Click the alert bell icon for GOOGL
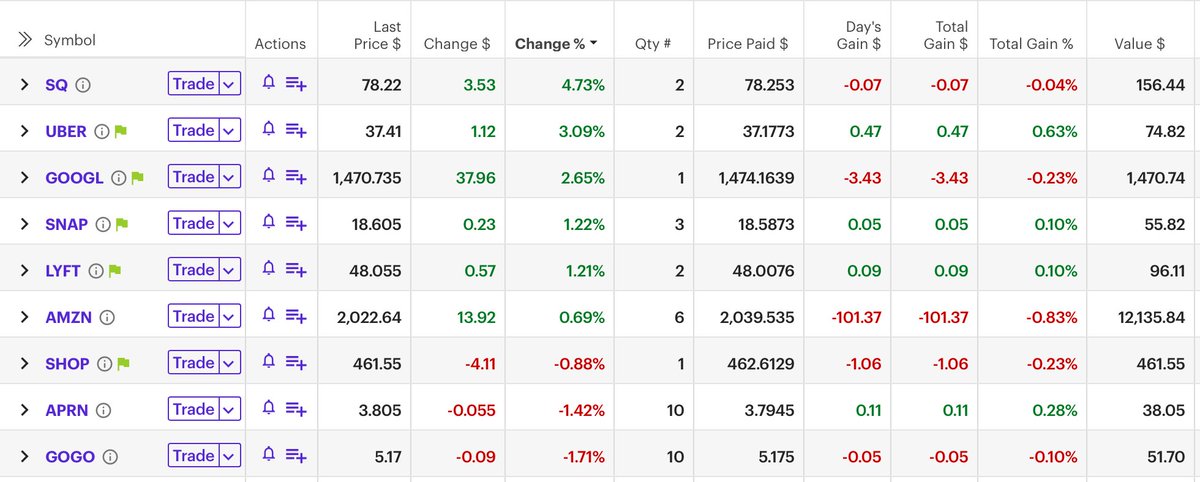This screenshot has height=482, width=1200. [268, 177]
